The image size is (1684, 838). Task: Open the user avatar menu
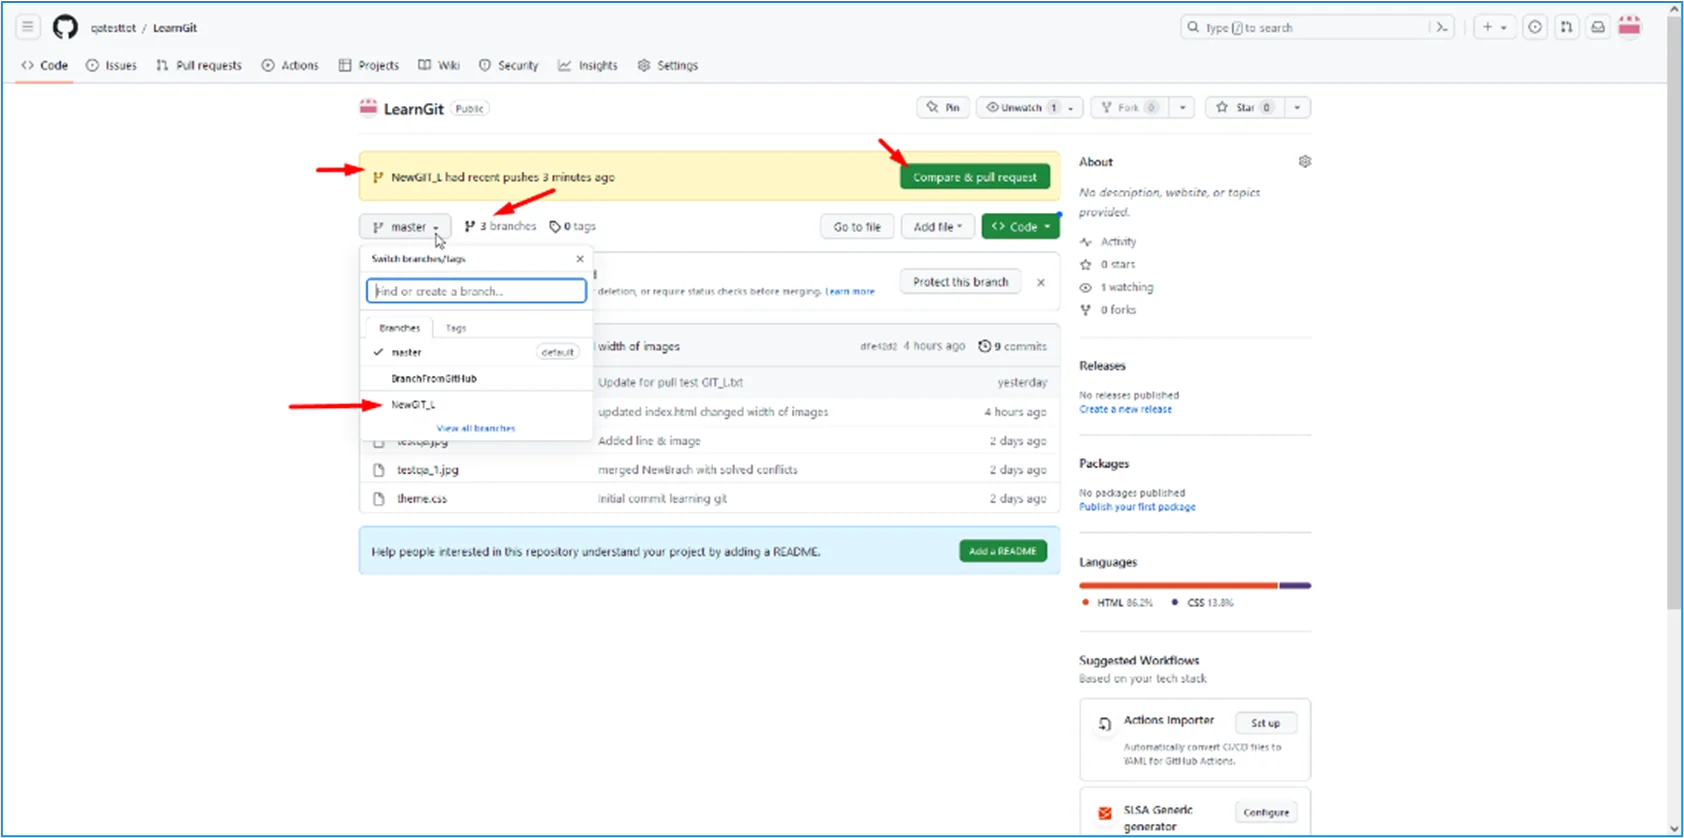tap(1629, 27)
